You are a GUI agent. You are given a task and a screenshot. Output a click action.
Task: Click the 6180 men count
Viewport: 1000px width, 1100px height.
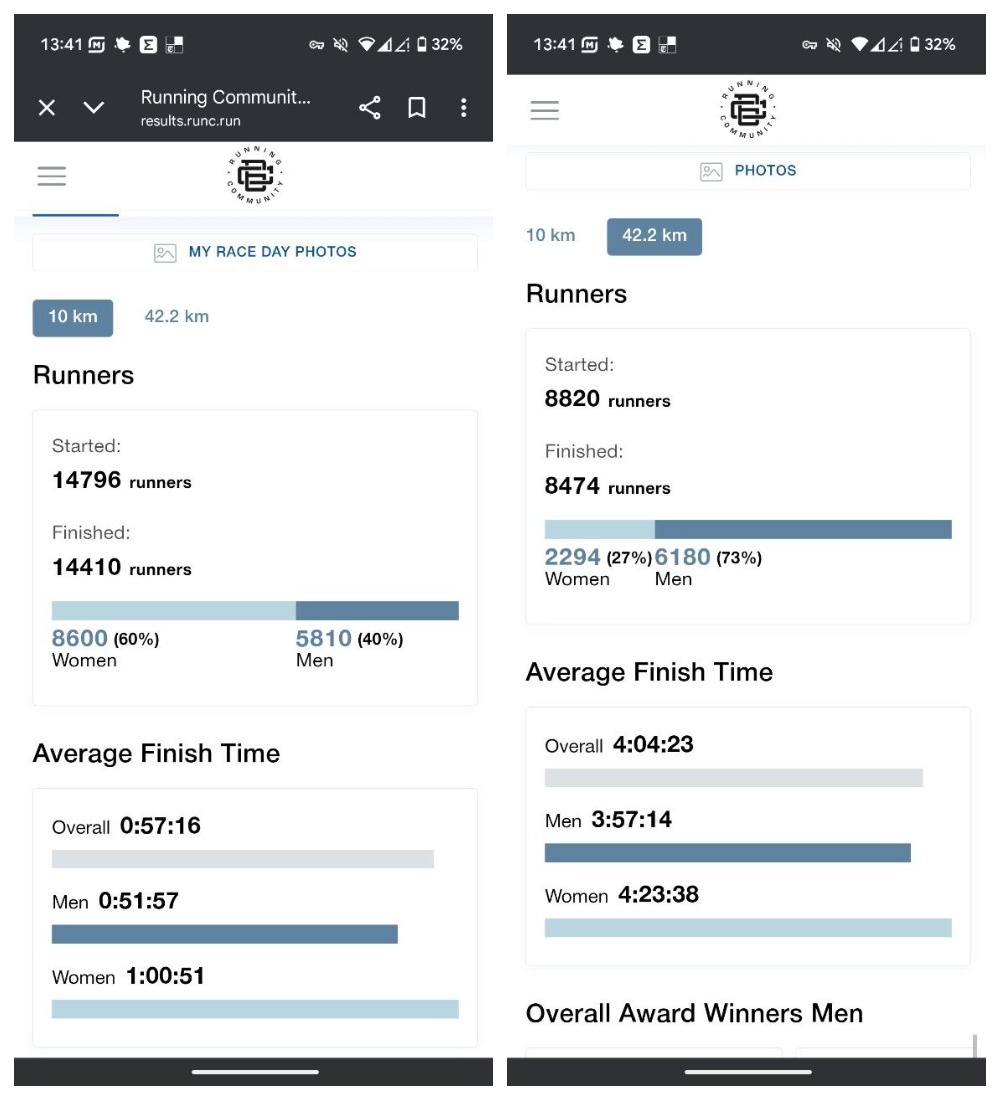click(683, 557)
